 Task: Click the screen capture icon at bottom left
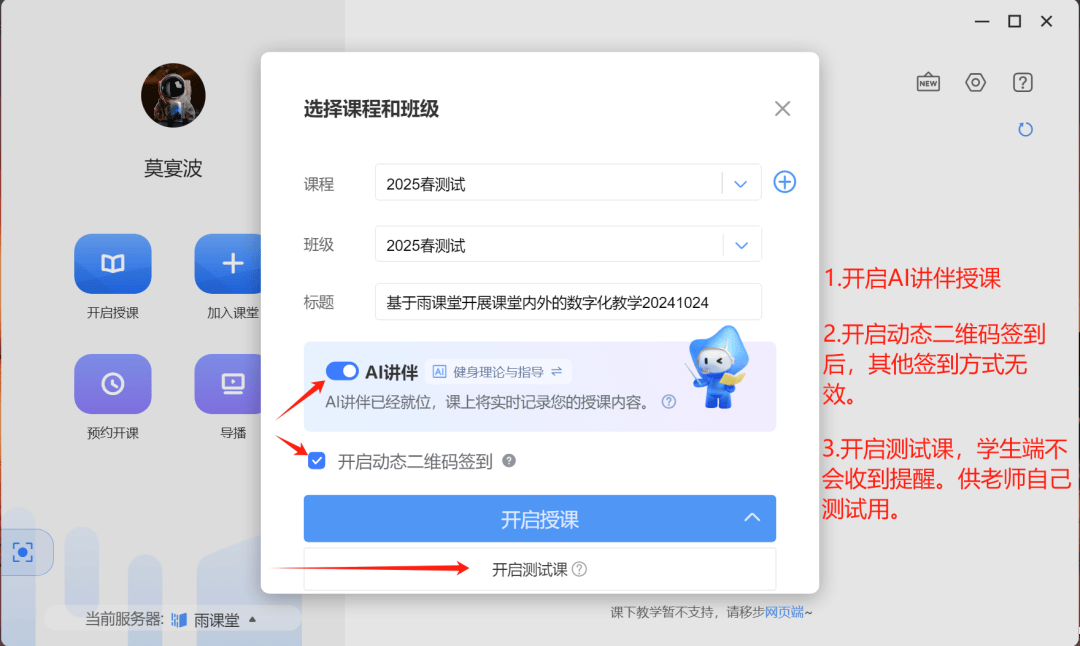click(x=23, y=552)
